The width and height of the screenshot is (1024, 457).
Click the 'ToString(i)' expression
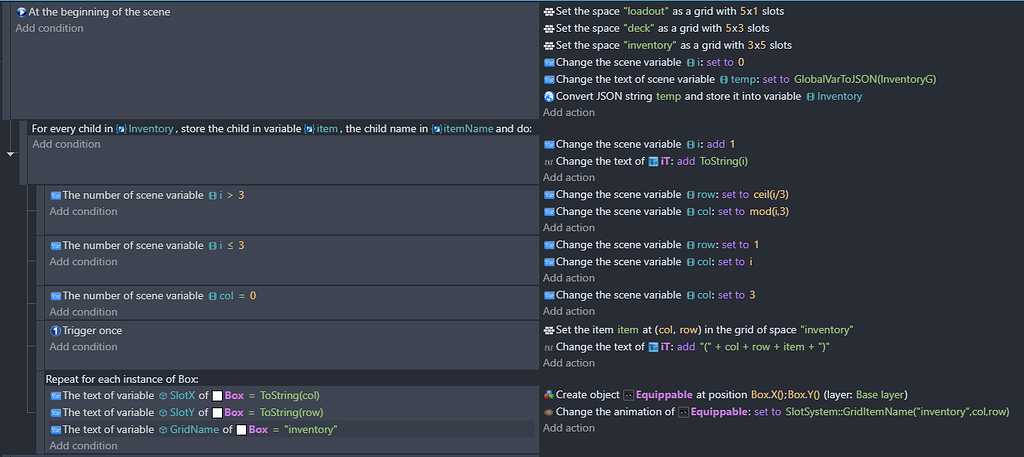pyautogui.click(x=726, y=161)
